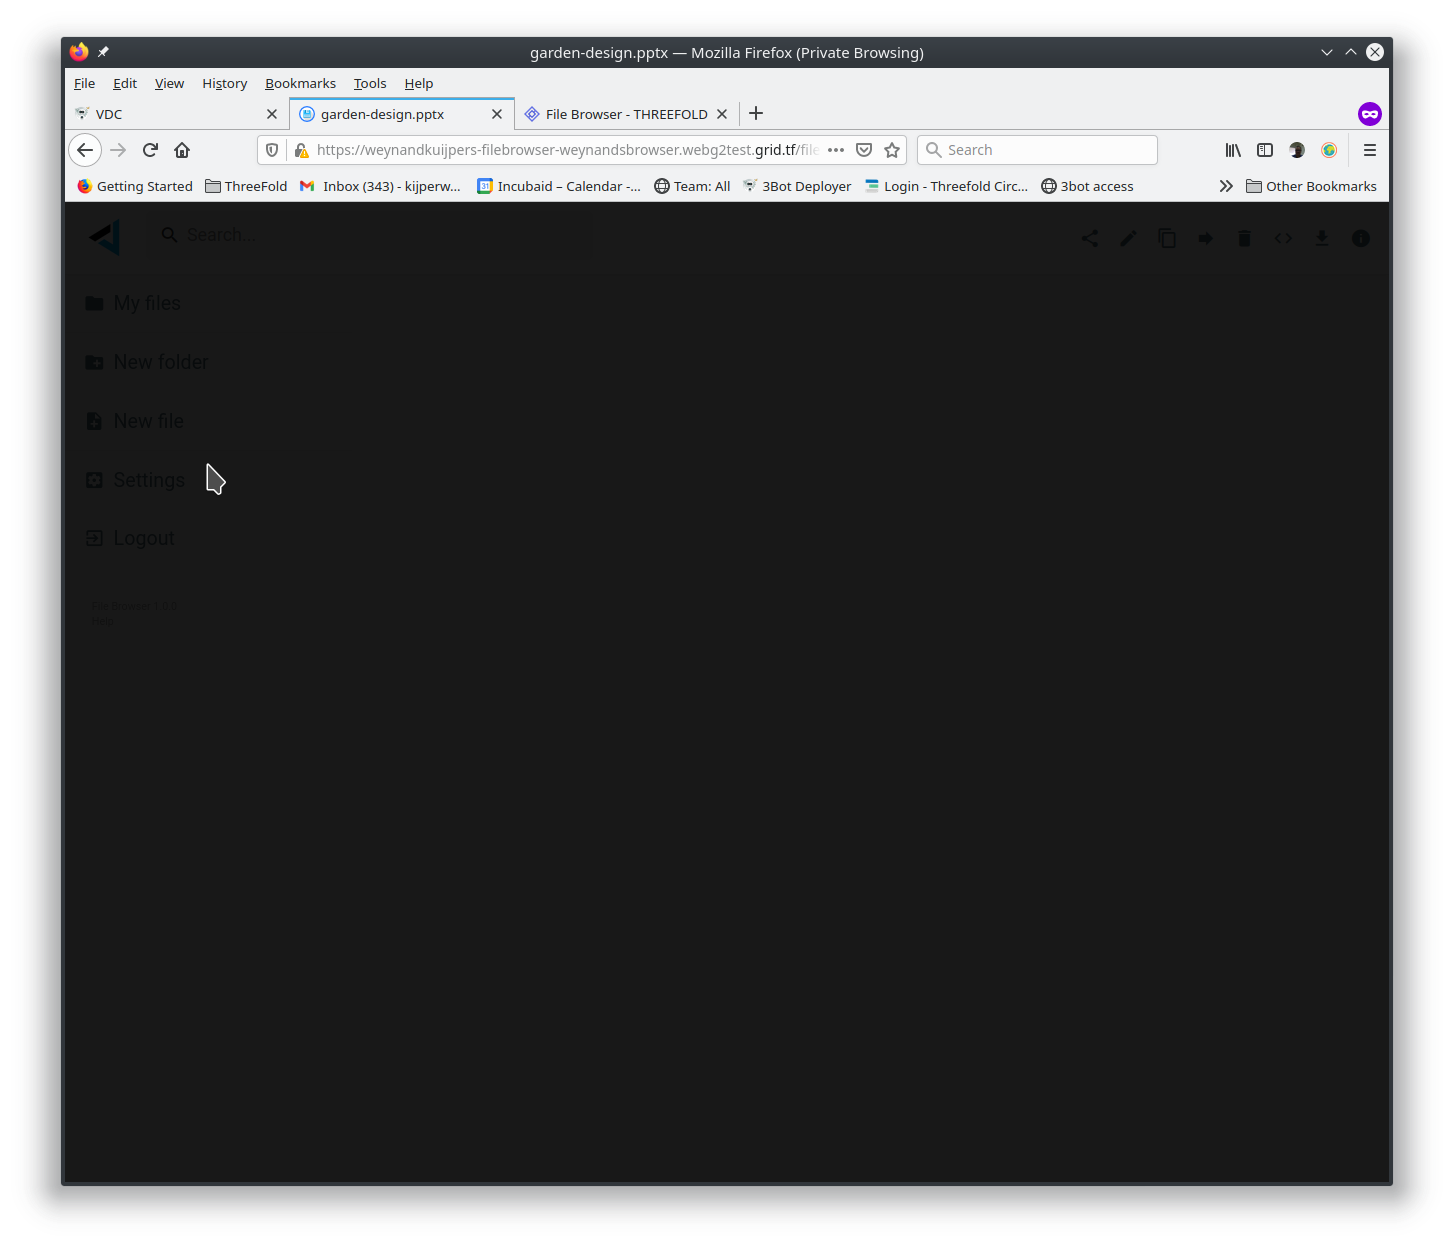Open Login - Threefold Circ... bookmark
This screenshot has width=1454, height=1247.
tap(946, 186)
